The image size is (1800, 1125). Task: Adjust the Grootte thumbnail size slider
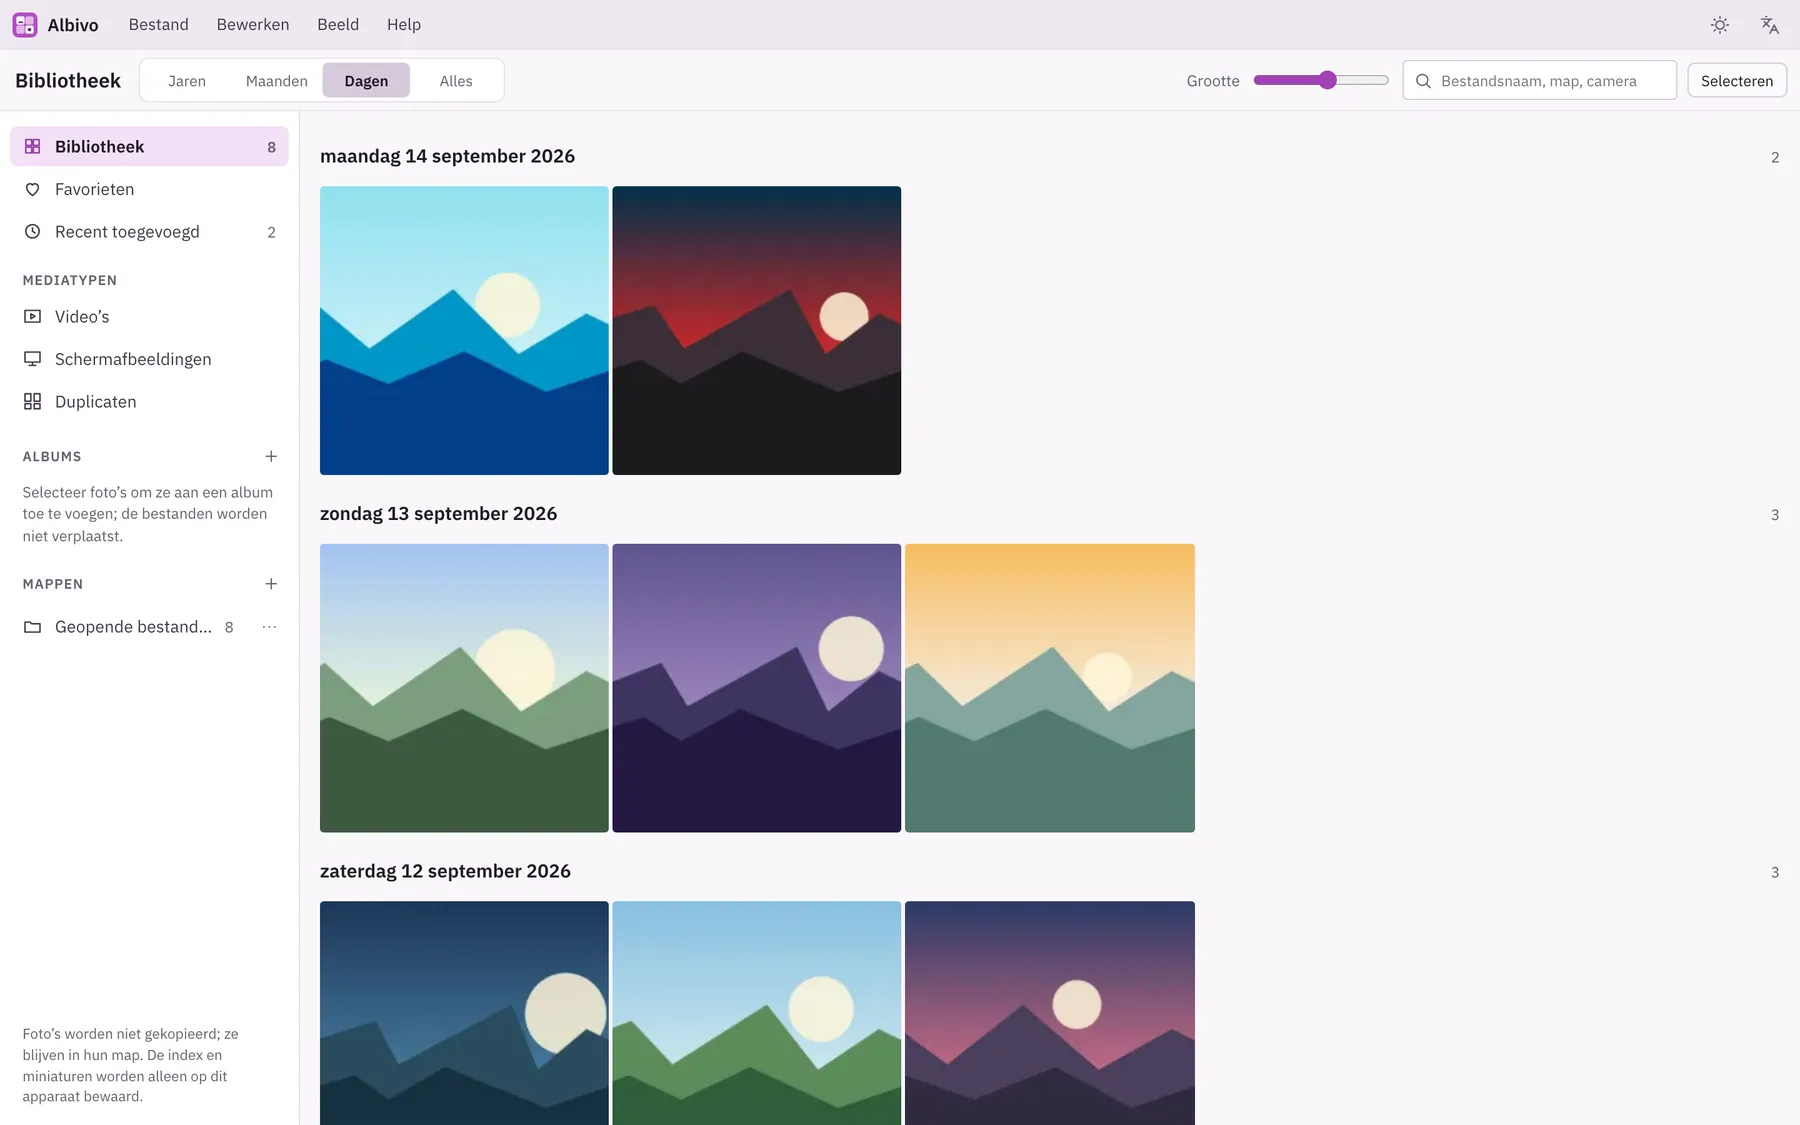1321,80
